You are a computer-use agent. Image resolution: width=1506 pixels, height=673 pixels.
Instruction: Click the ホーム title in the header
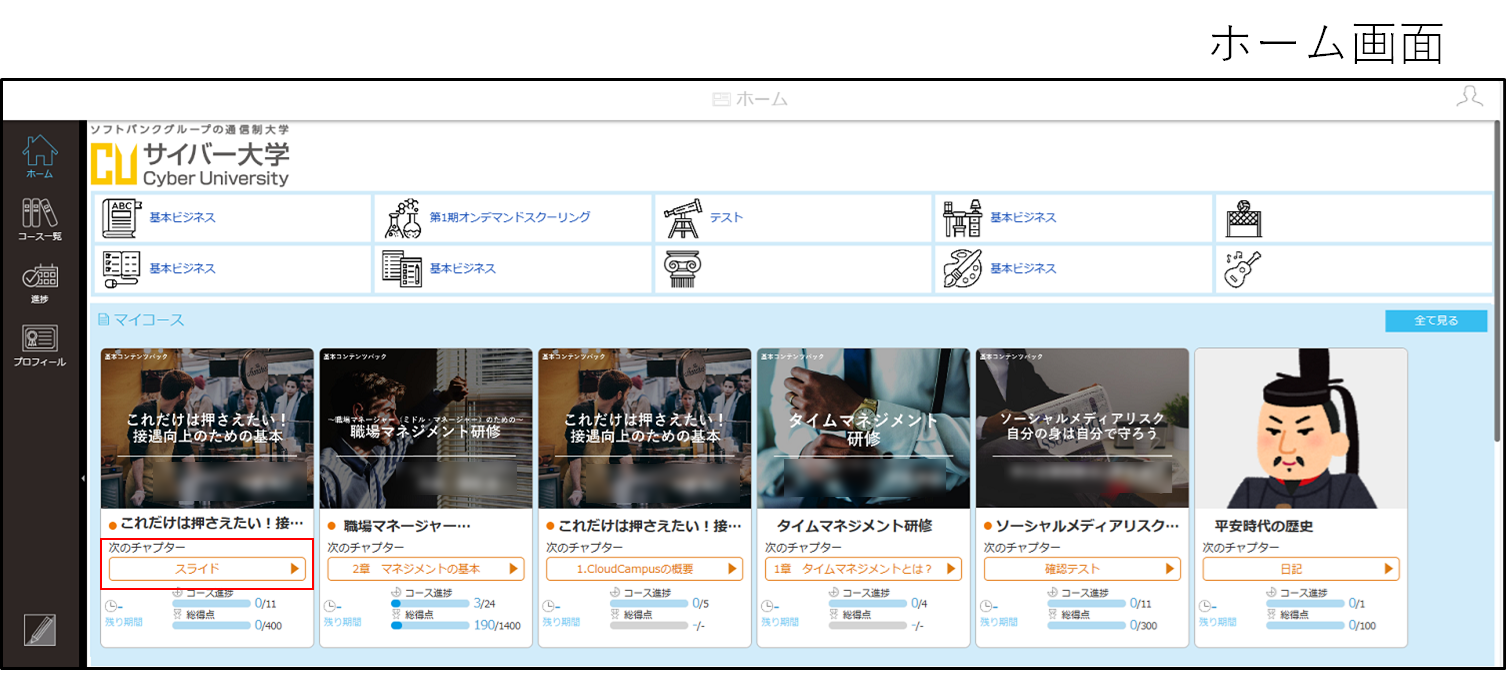point(751,99)
